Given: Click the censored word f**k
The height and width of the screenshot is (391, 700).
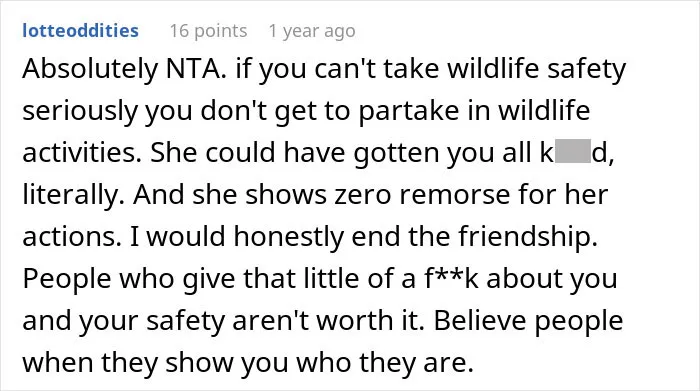Looking at the screenshot, I should 451,278.
